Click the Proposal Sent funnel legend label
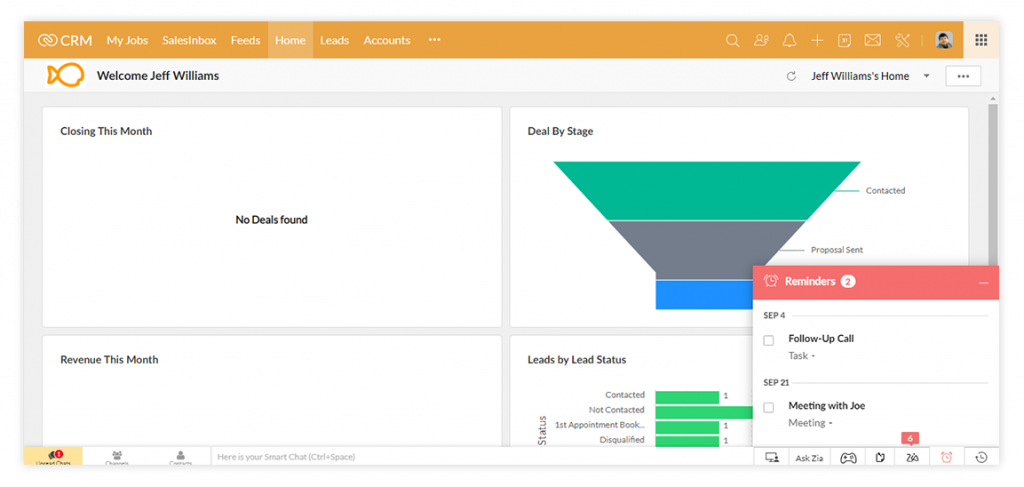Screen dimensions: 1024x487 837,250
